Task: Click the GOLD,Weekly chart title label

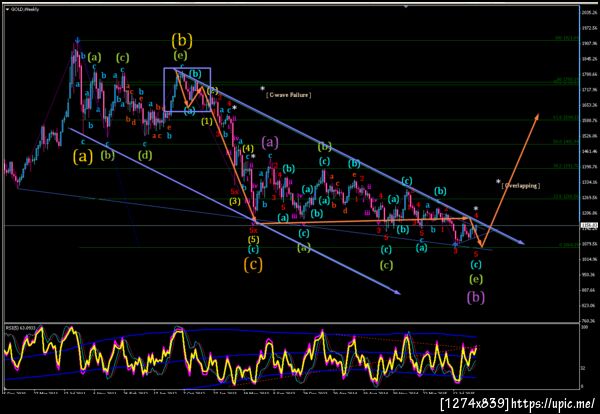Action: coord(24,9)
